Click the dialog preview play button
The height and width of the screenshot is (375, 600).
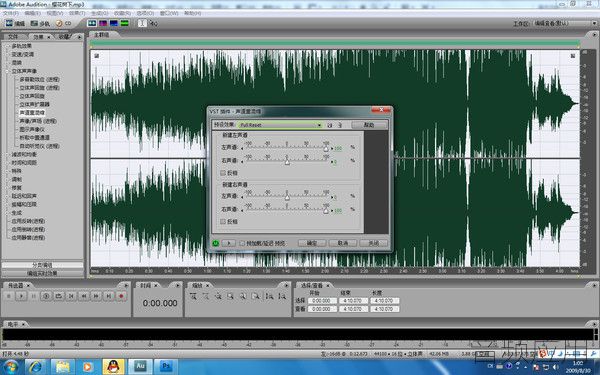229,243
